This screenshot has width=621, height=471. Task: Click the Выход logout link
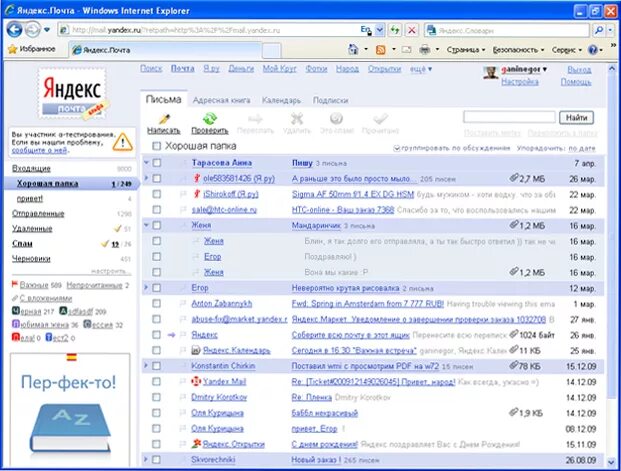[579, 70]
